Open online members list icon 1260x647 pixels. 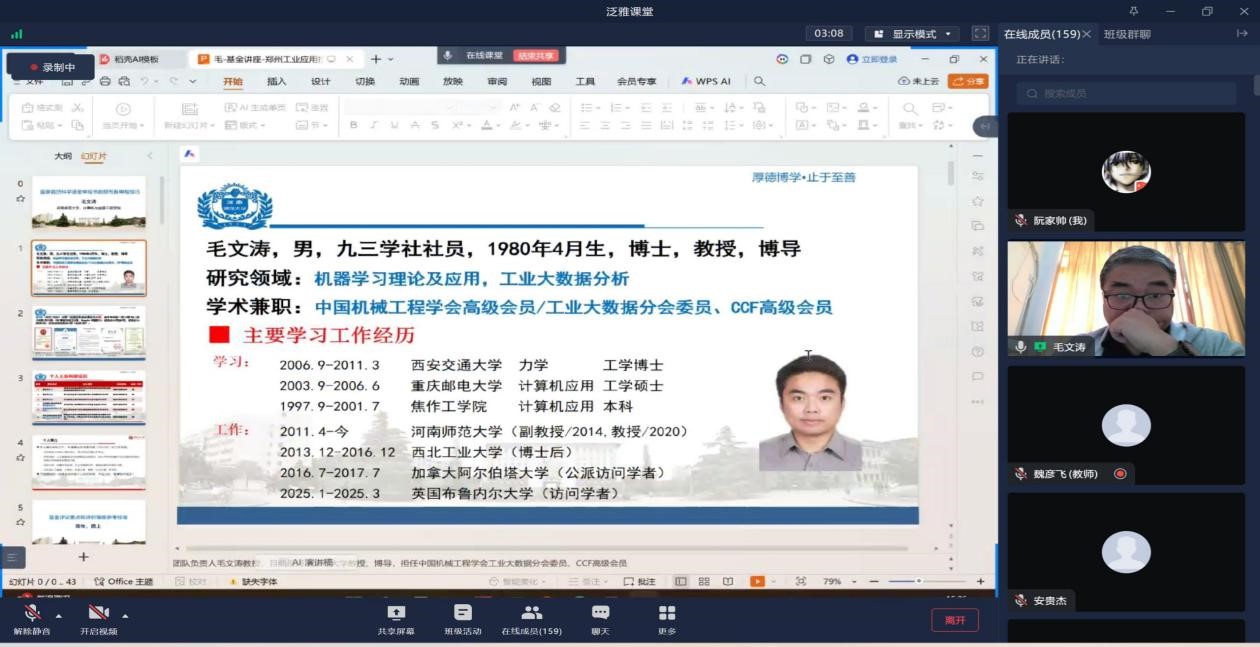(x=531, y=613)
